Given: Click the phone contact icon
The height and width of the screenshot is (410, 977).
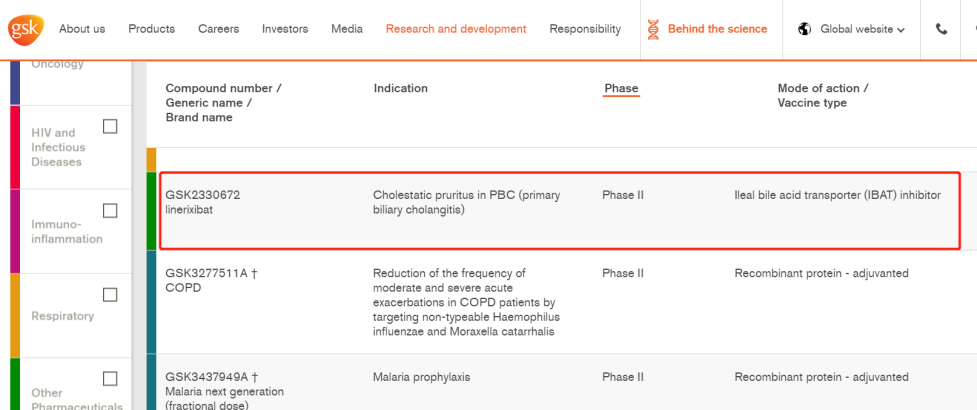Looking at the screenshot, I should (941, 29).
